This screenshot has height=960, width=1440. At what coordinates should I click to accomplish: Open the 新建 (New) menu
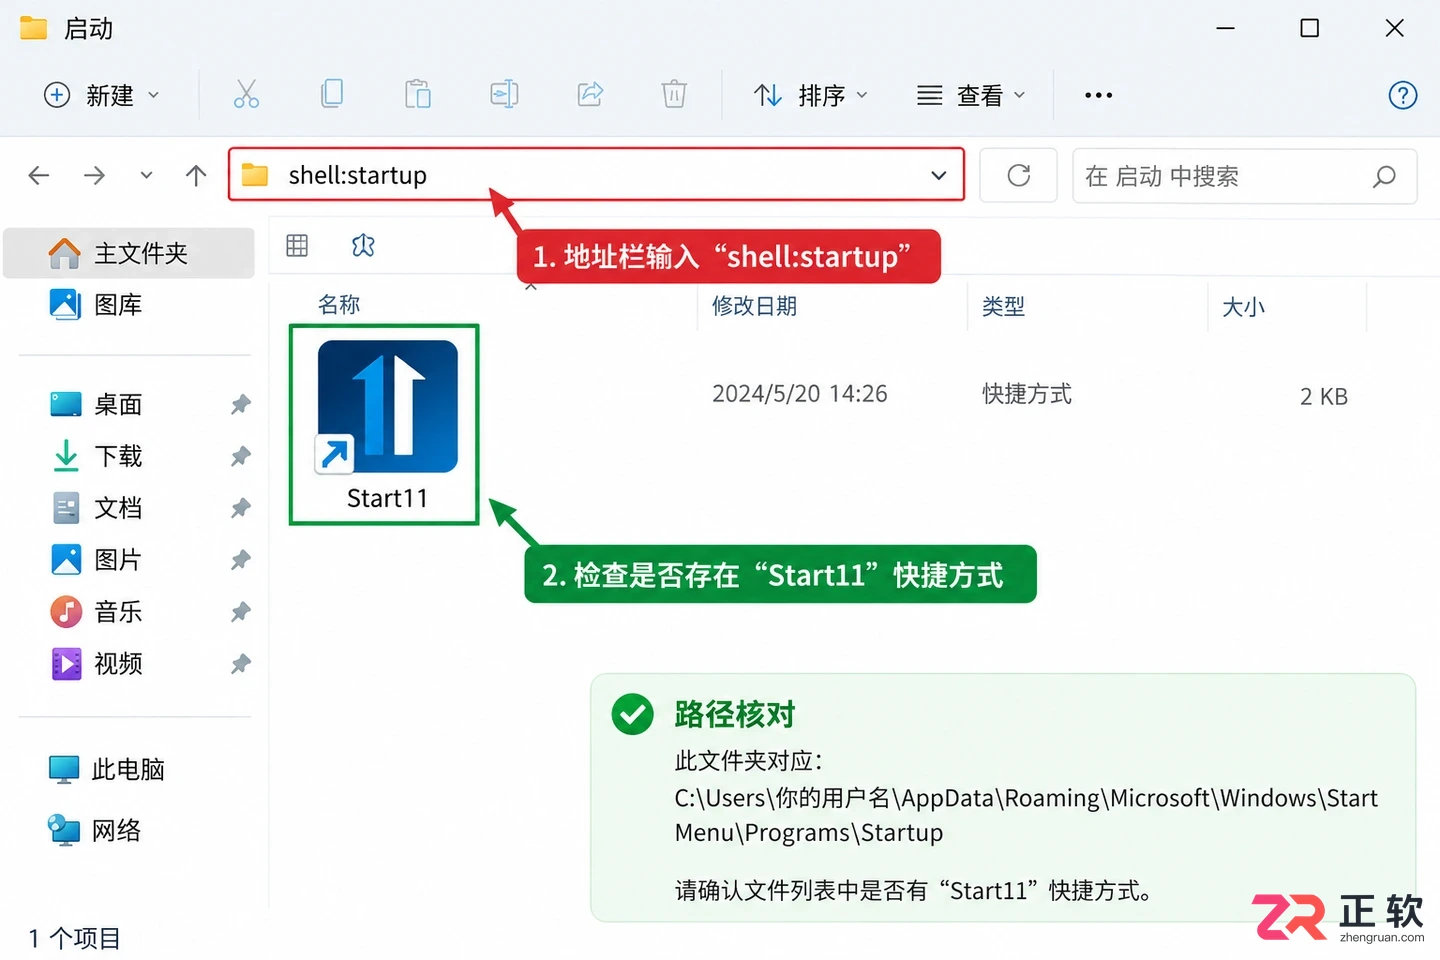pos(101,95)
